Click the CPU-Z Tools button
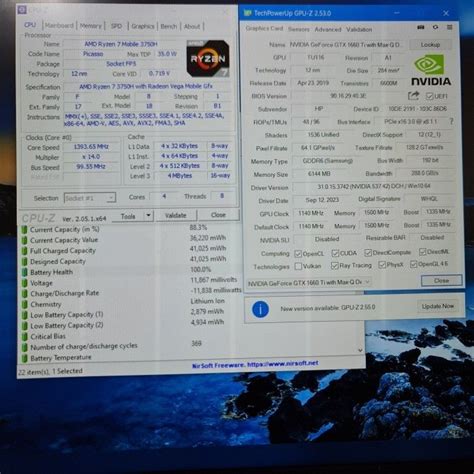 click(x=128, y=216)
